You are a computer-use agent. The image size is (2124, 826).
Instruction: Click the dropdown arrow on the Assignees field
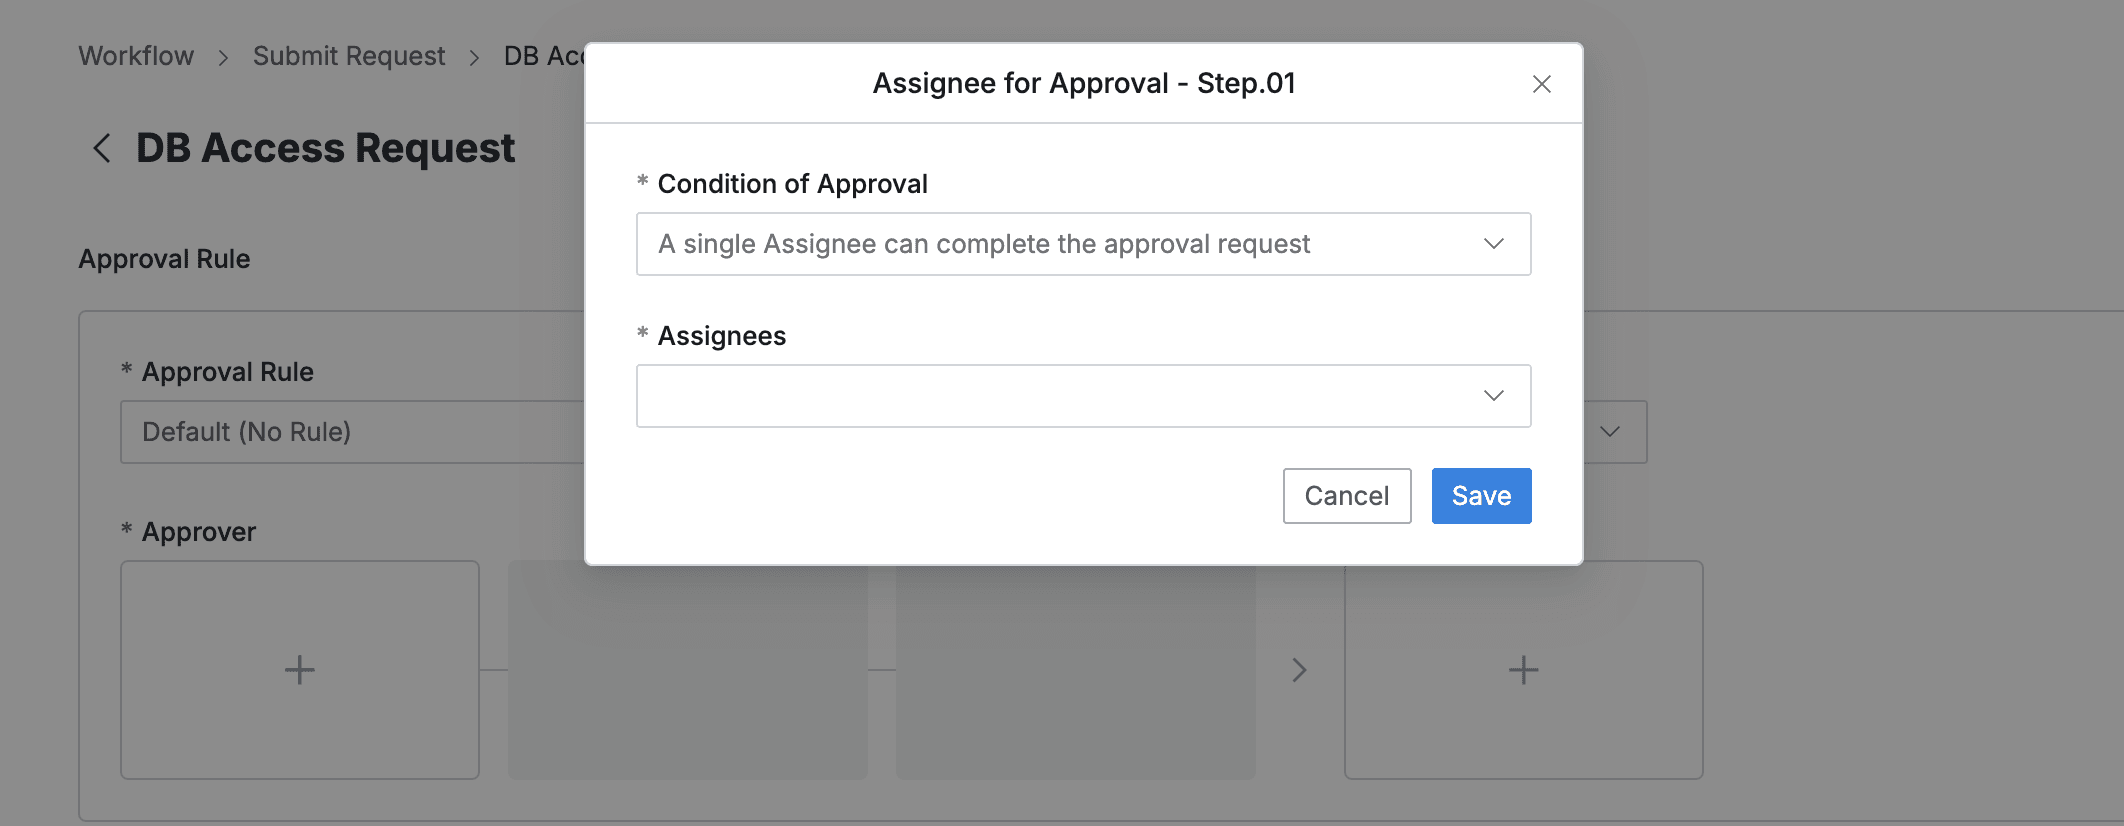pyautogui.click(x=1493, y=395)
